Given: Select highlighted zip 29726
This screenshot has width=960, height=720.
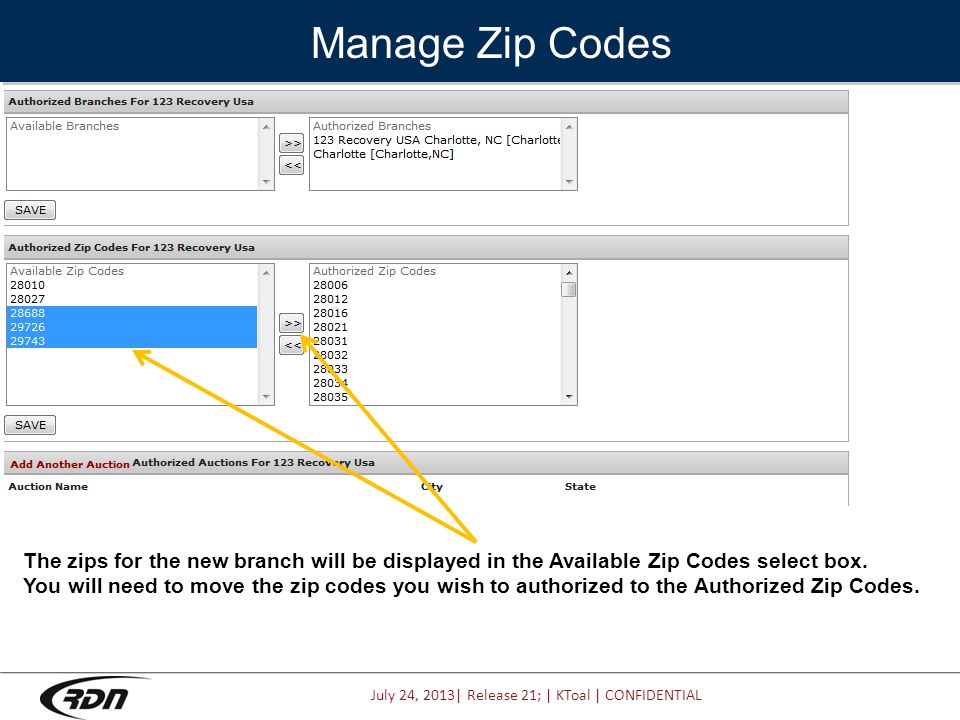Looking at the screenshot, I should pyautogui.click(x=132, y=327).
